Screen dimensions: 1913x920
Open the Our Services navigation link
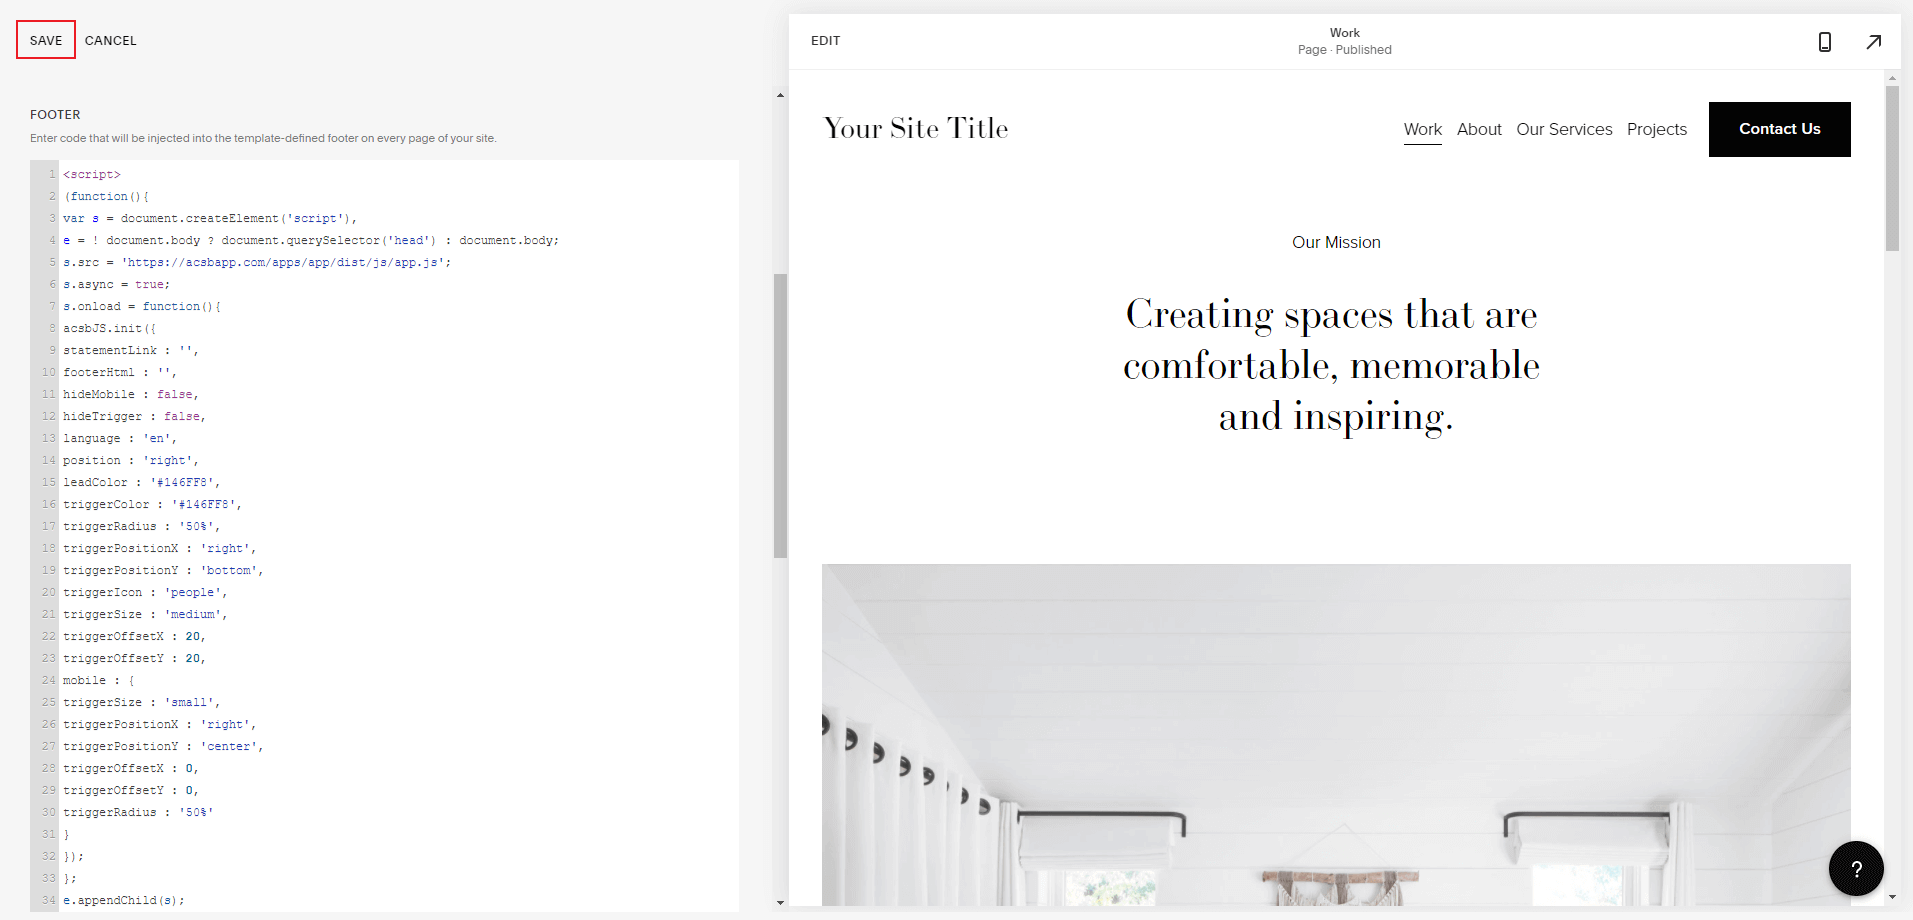pyautogui.click(x=1564, y=129)
